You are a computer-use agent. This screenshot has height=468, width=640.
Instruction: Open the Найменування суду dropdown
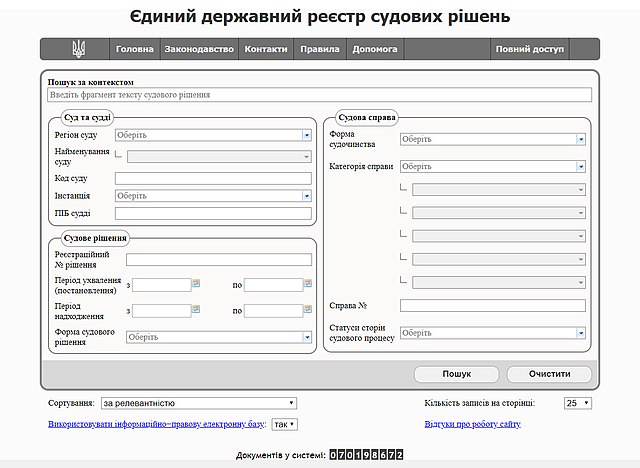(x=219, y=157)
